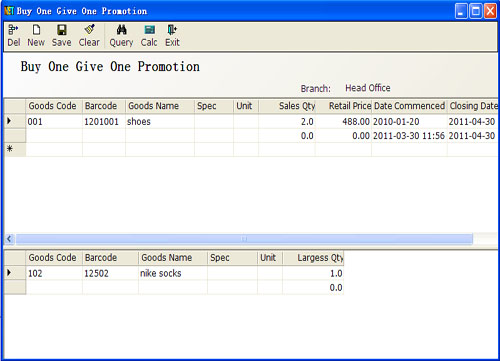The image size is (500, 361).
Task: Select barcode cell 1201001
Action: coord(104,122)
